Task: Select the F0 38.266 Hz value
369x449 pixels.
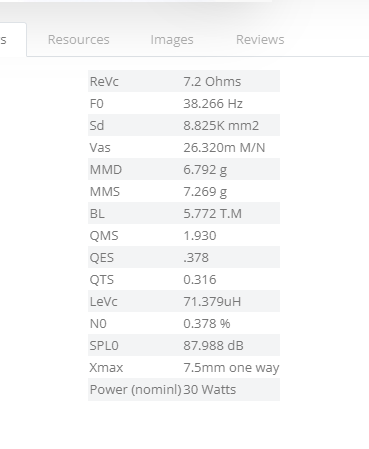Action: pyautogui.click(x=213, y=104)
